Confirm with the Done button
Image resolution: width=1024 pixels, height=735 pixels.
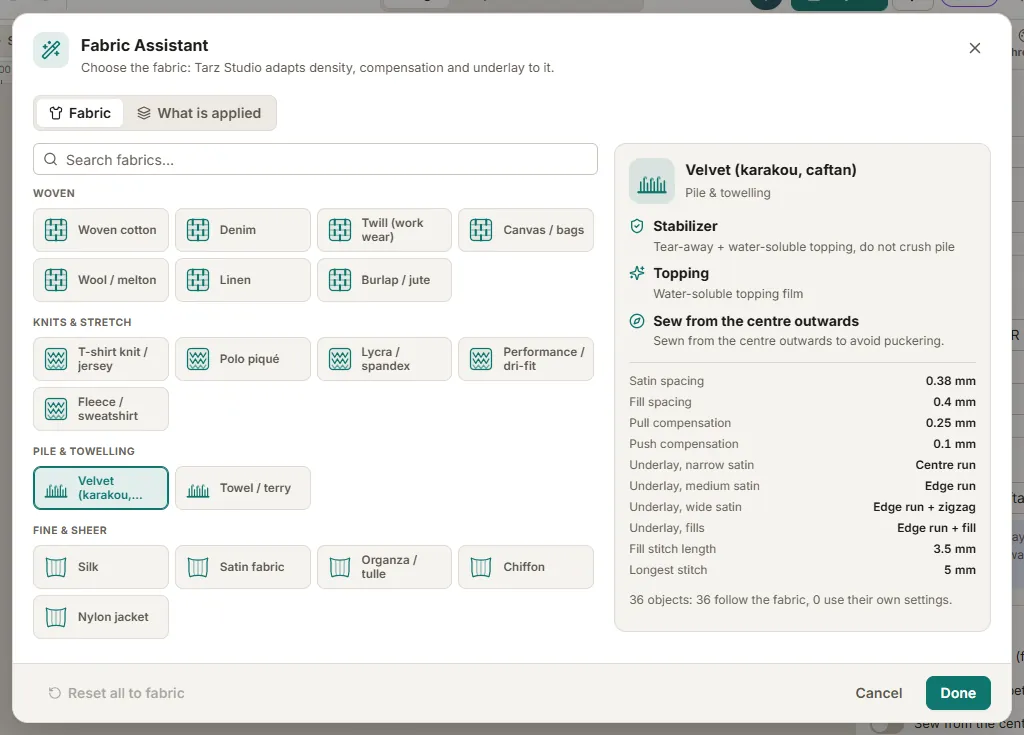pyautogui.click(x=958, y=693)
